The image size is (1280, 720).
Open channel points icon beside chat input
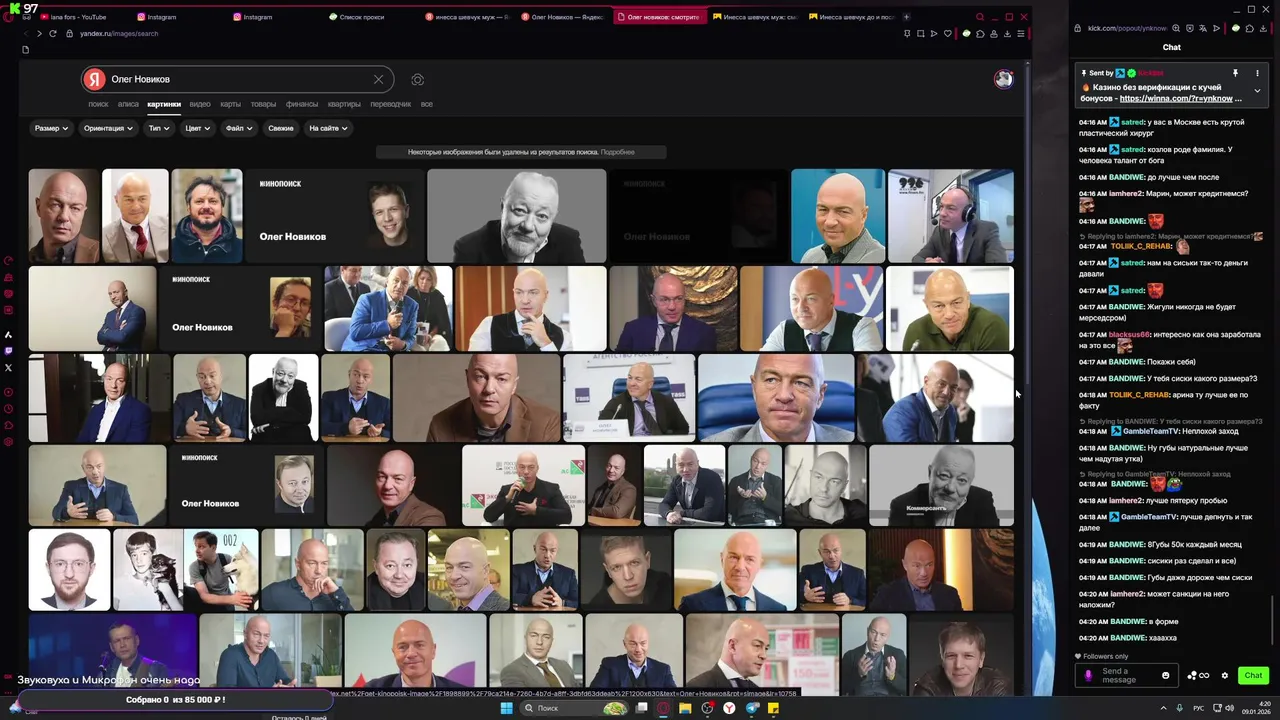(1197, 676)
